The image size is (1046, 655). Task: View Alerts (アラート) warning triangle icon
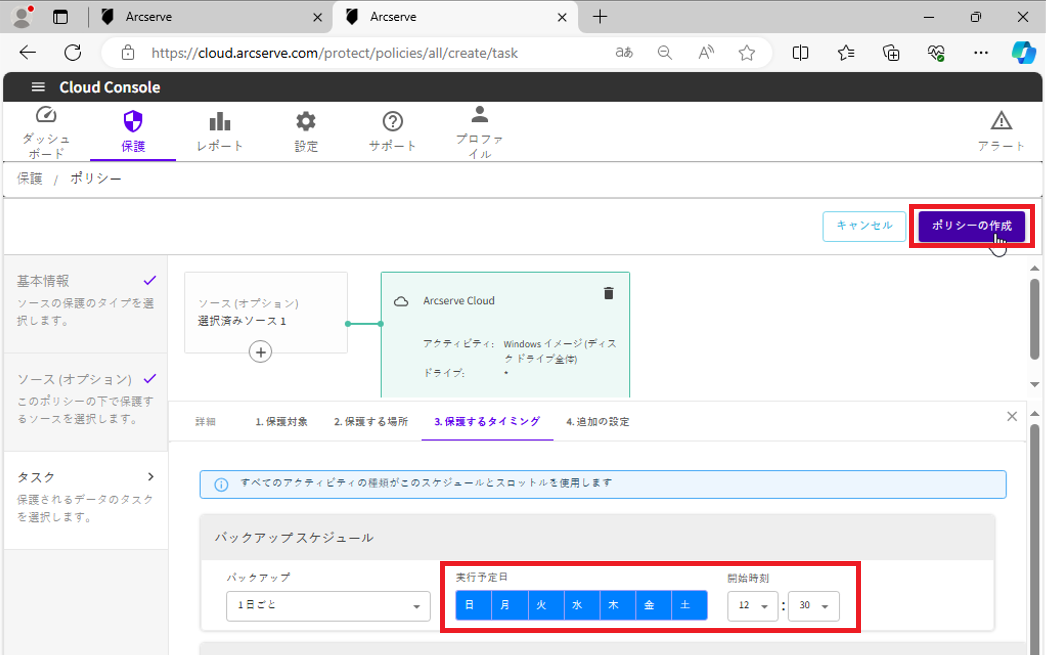click(x=1000, y=122)
